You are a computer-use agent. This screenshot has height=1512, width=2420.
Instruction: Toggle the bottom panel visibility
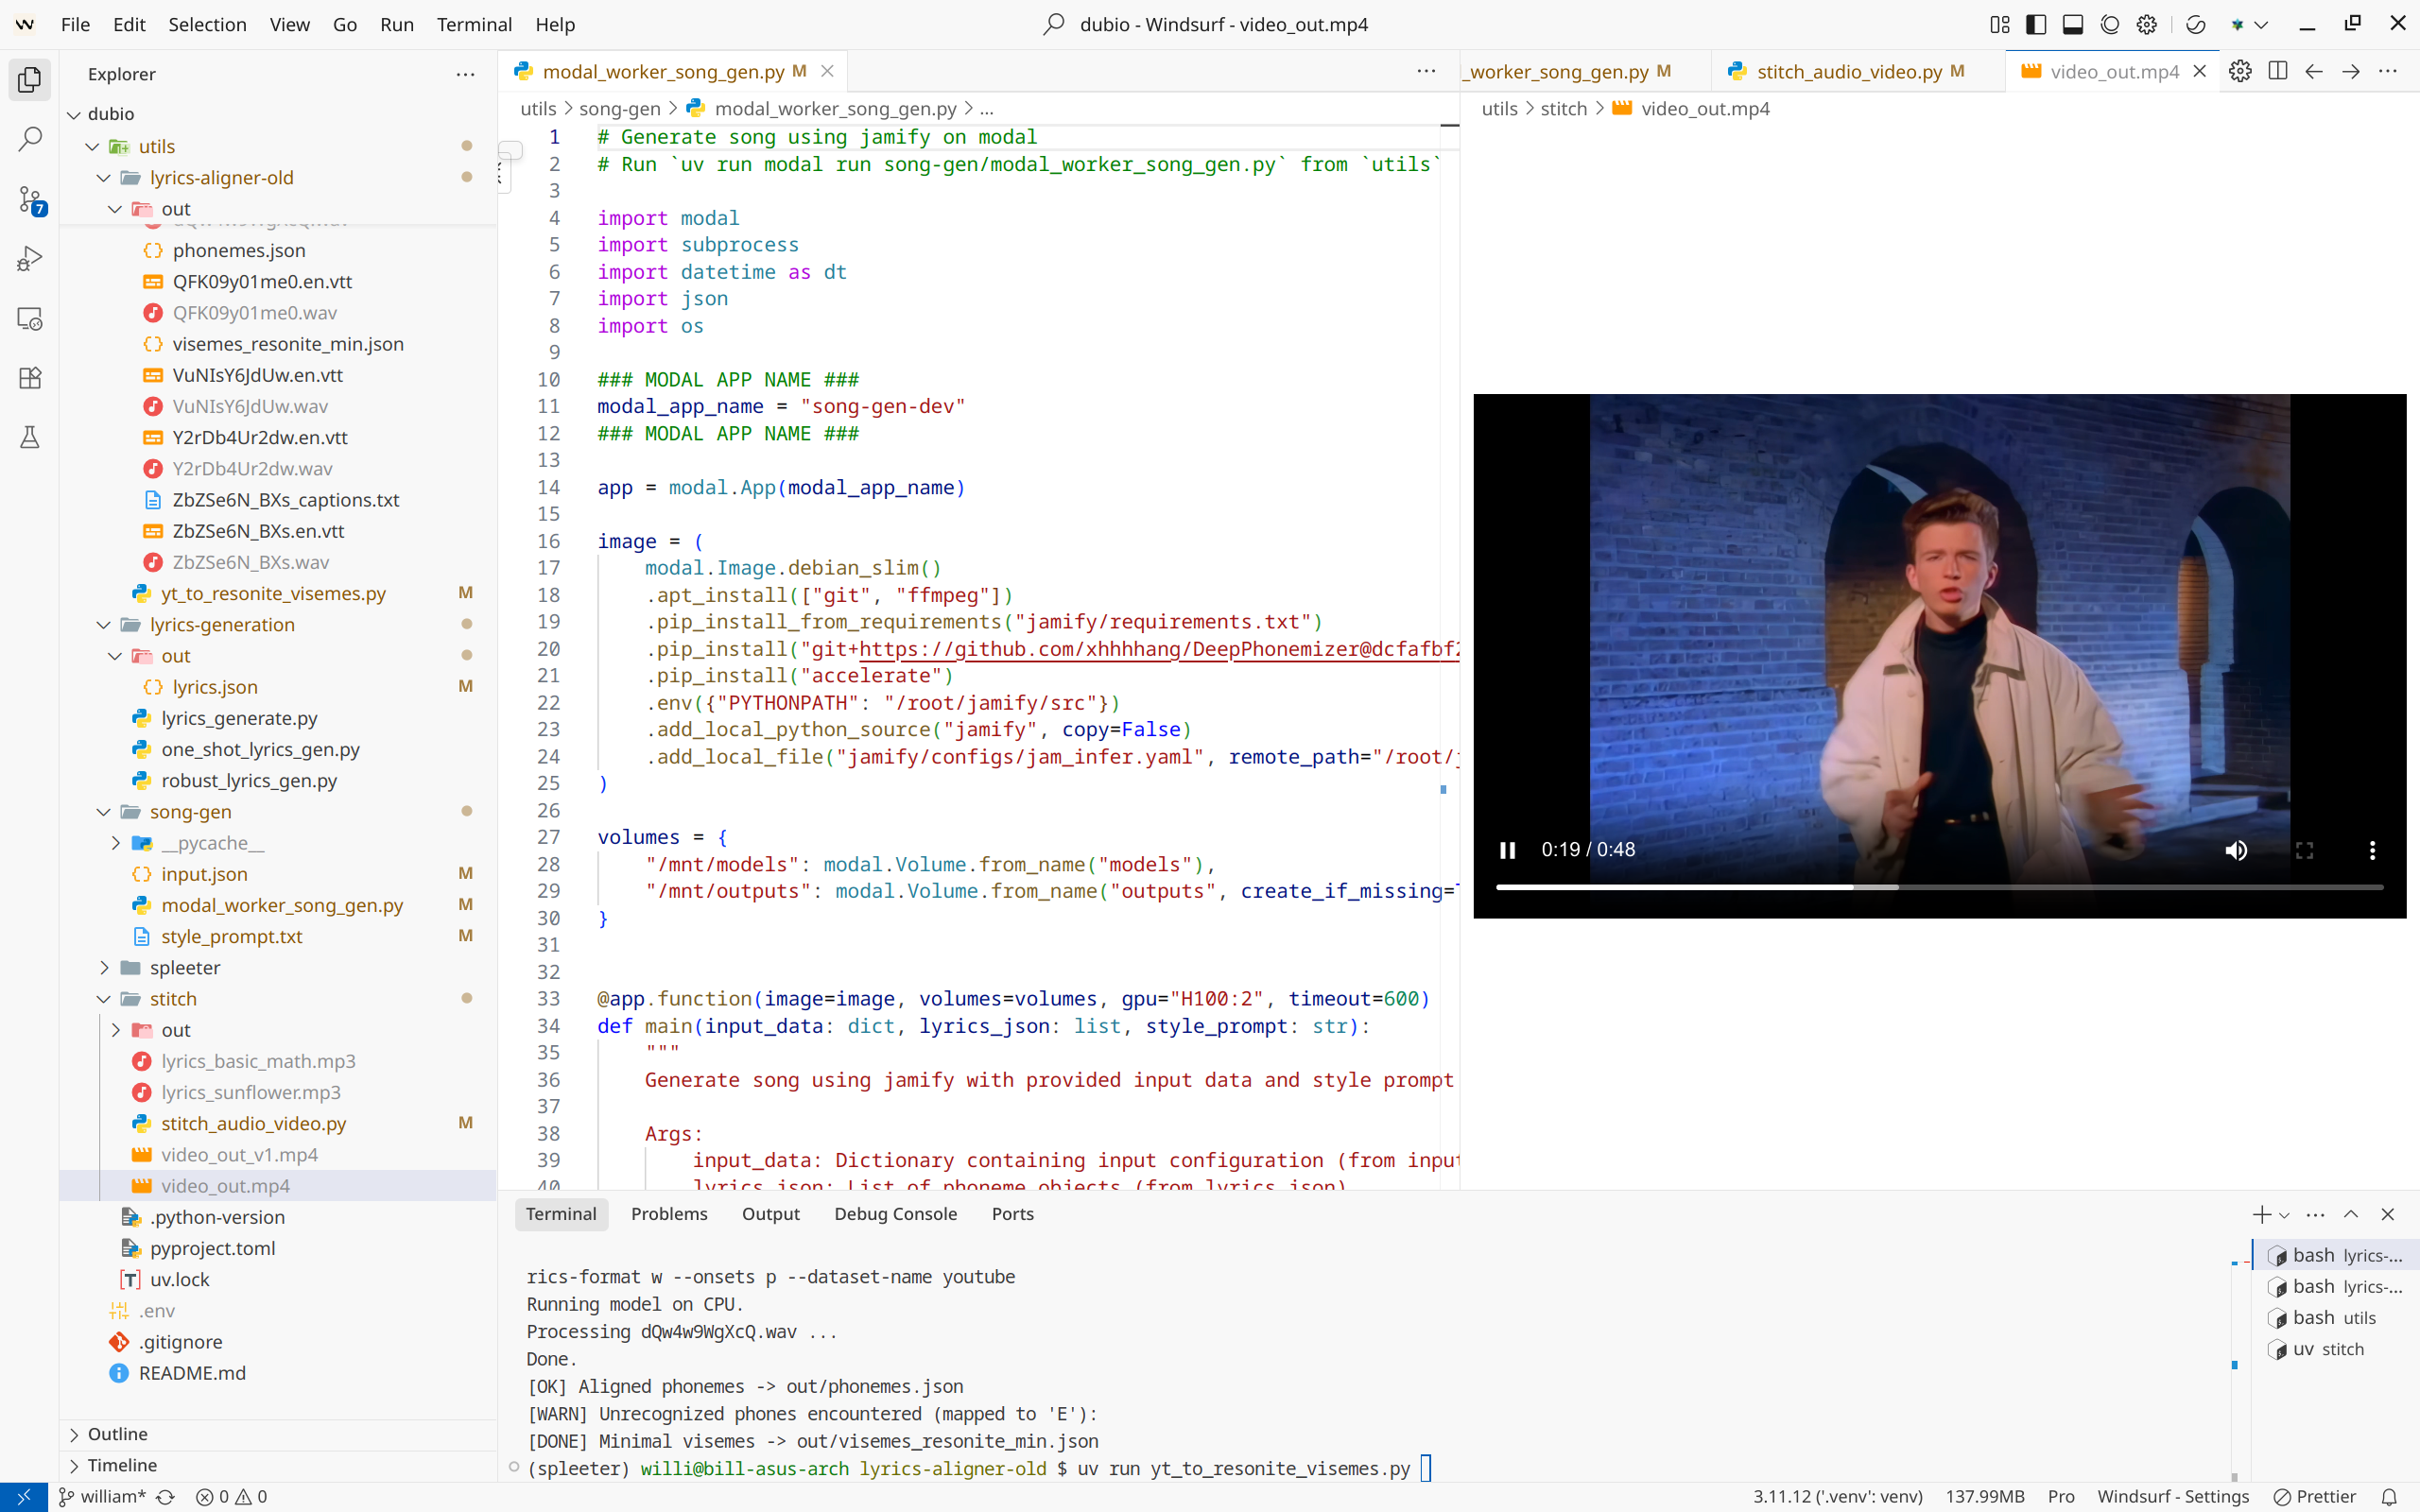tap(2073, 24)
